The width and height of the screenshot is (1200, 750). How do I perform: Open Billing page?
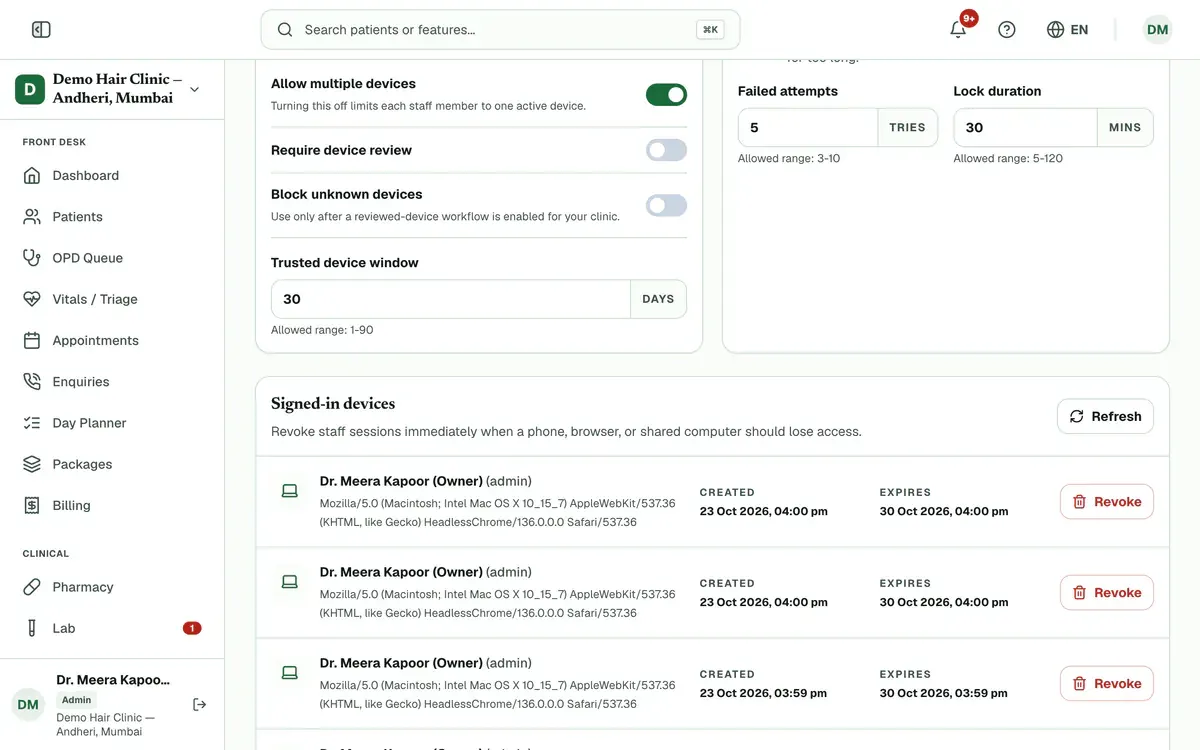(112, 506)
